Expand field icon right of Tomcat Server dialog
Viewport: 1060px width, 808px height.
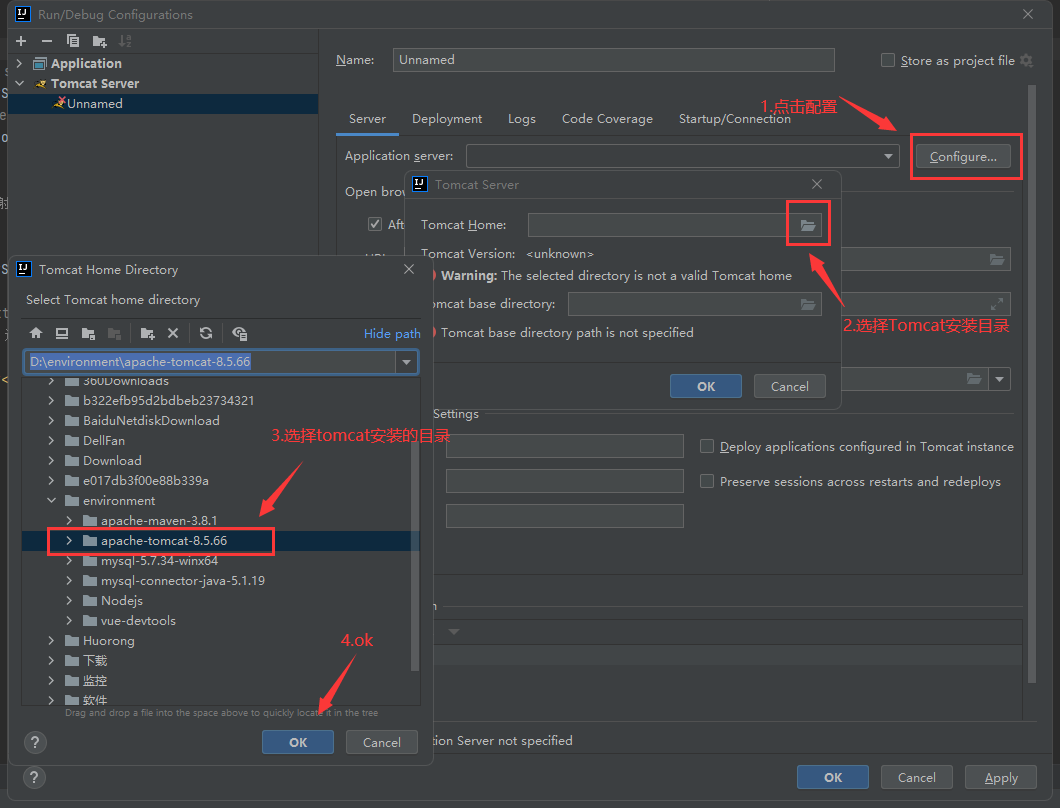pyautogui.click(x=996, y=304)
